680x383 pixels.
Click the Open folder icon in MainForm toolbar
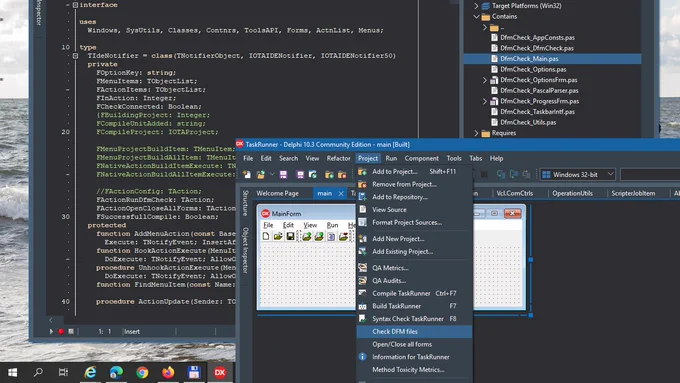coord(278,236)
